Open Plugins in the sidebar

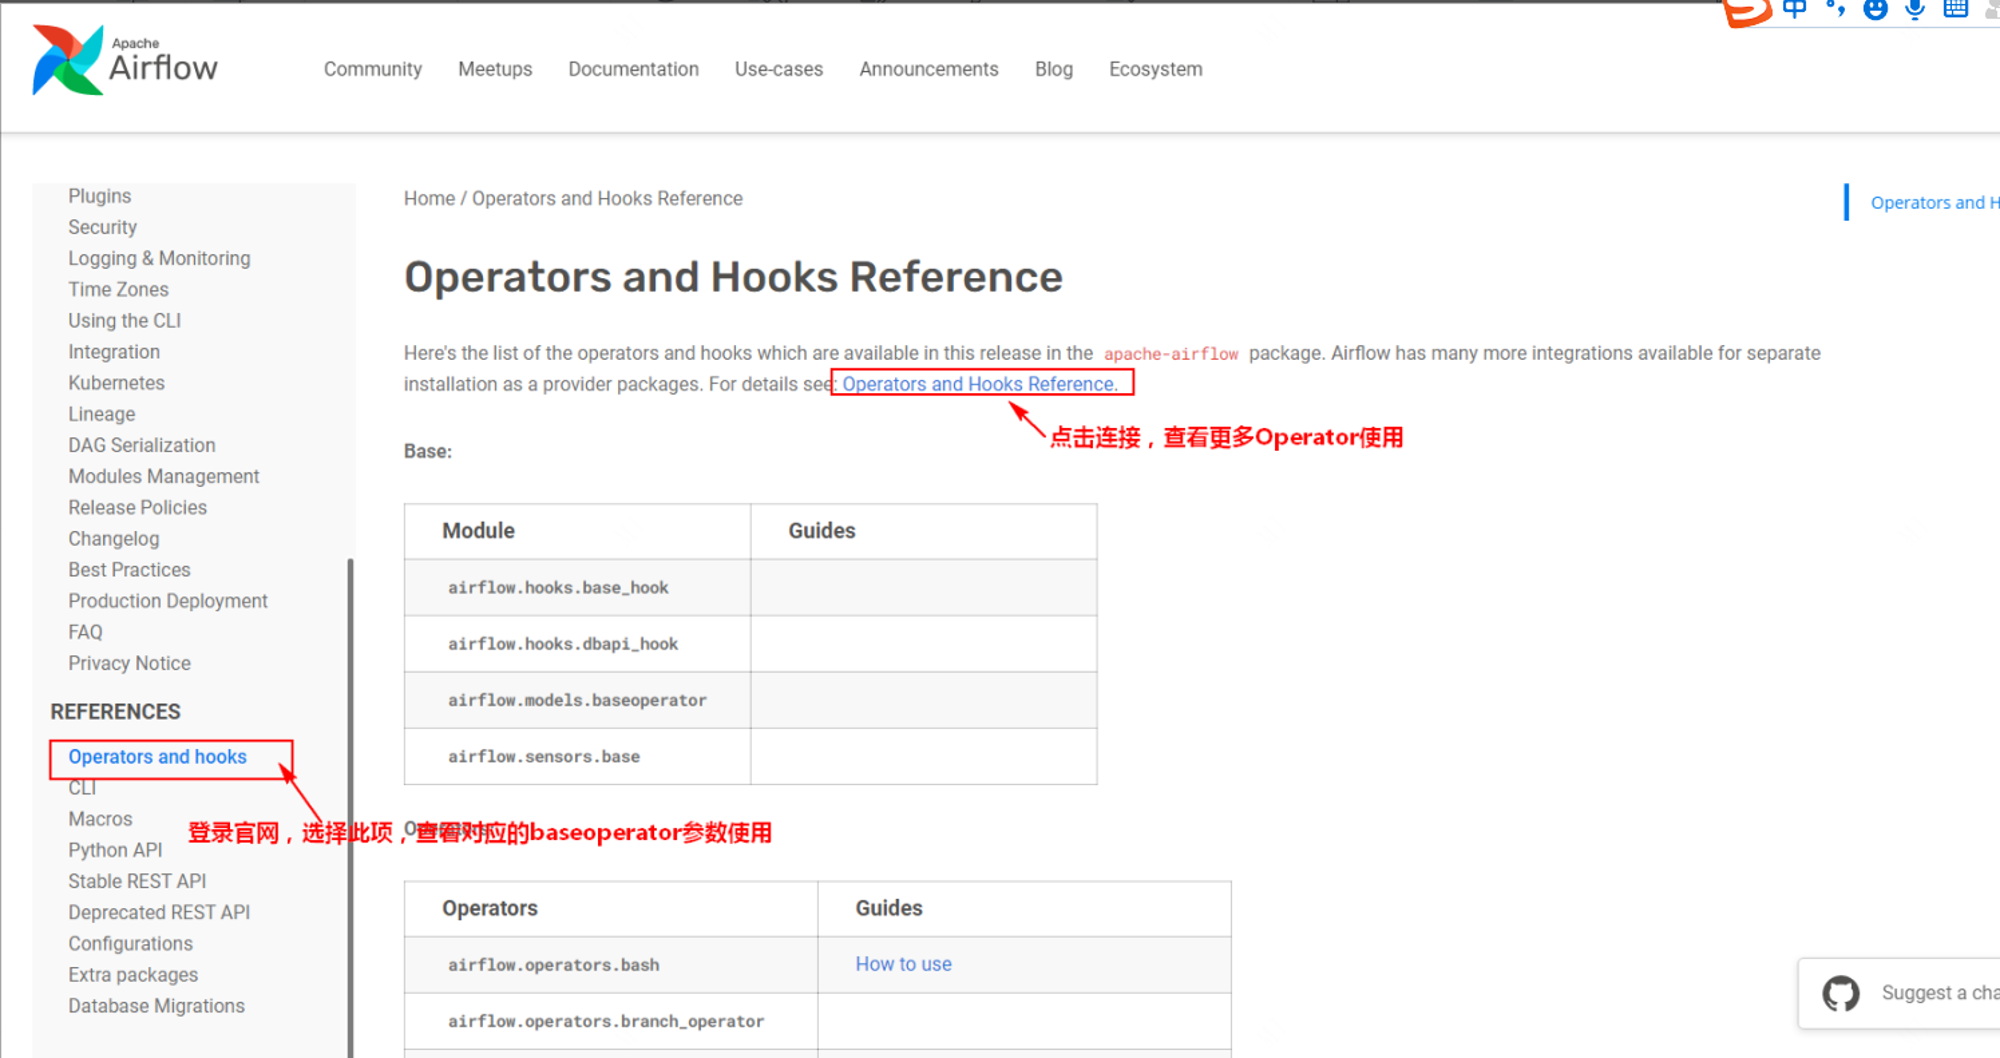pos(99,196)
